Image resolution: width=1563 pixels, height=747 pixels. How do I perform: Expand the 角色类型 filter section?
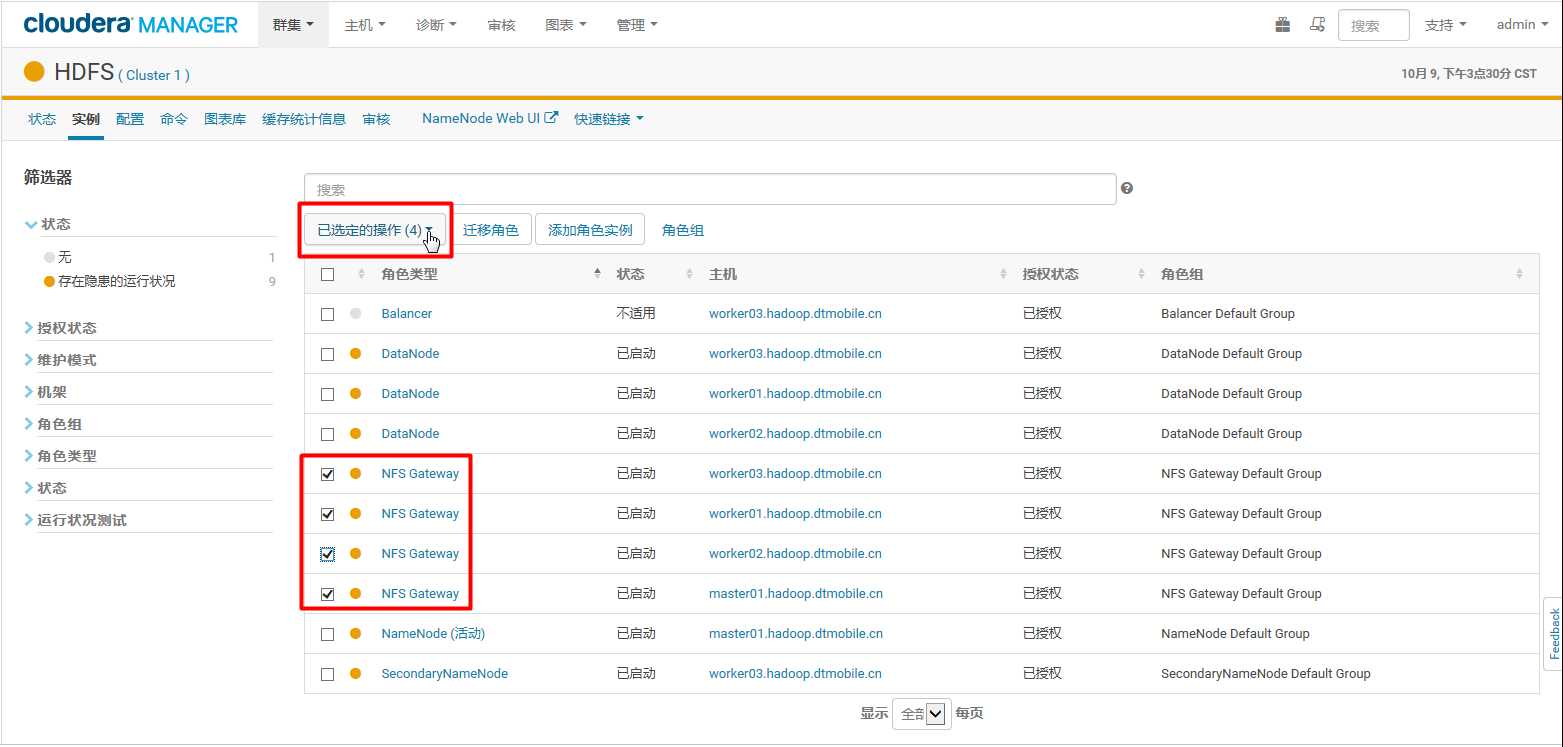pos(67,456)
